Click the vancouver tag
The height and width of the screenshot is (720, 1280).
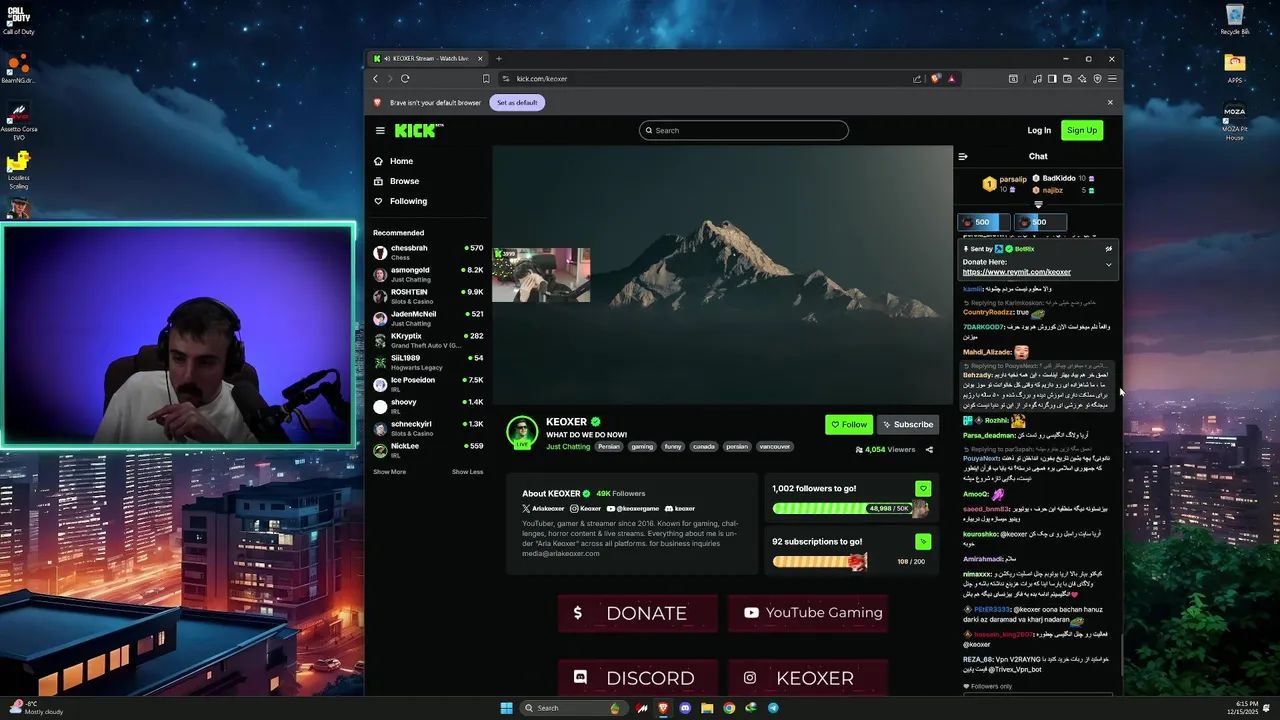pos(774,446)
